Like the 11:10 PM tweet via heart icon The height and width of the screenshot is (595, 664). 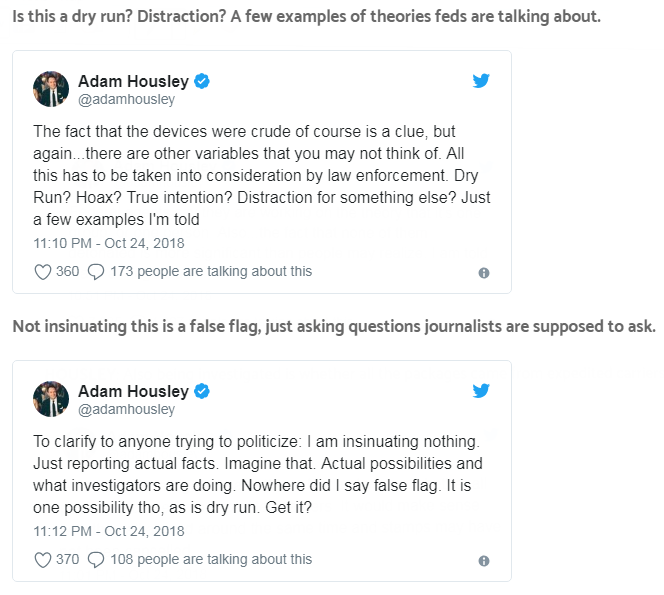coord(43,271)
